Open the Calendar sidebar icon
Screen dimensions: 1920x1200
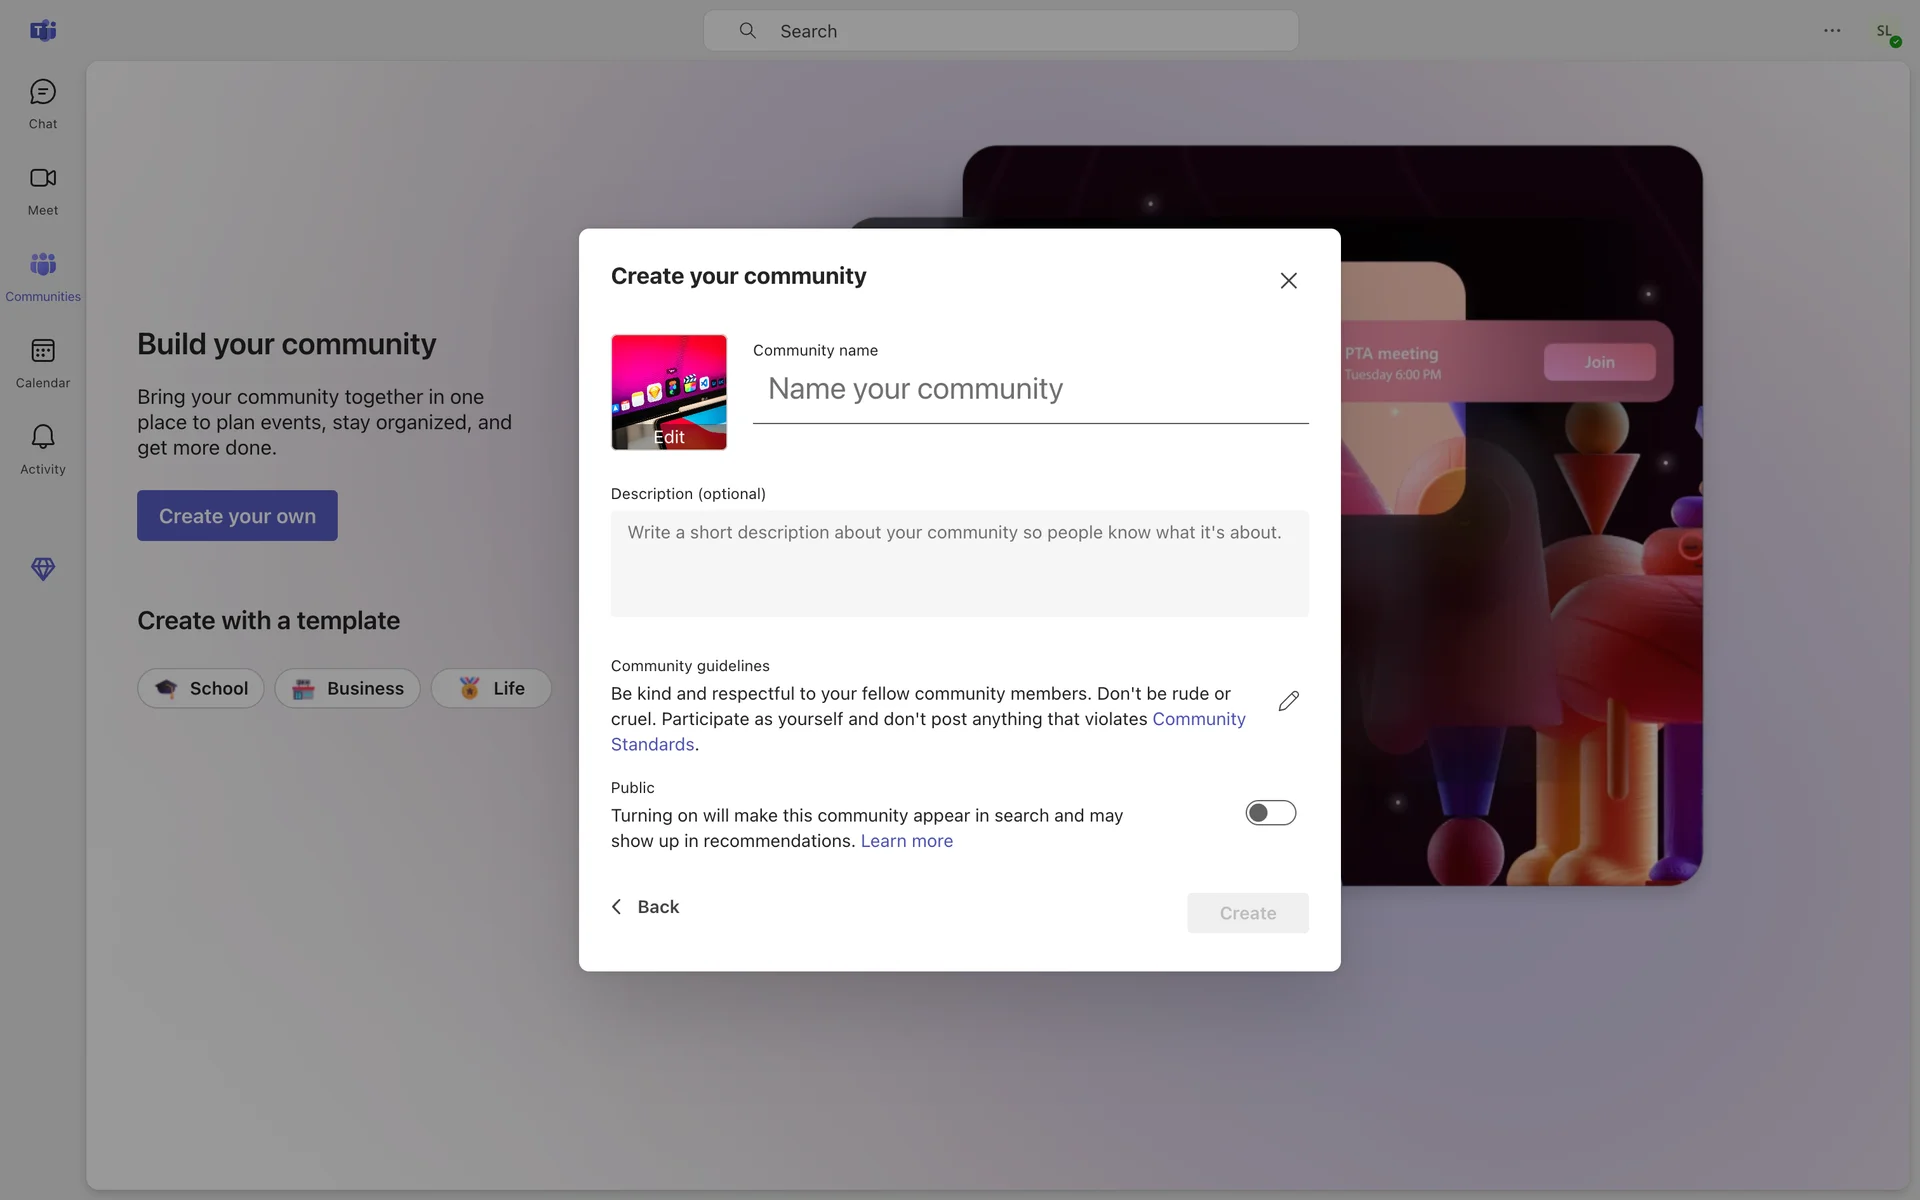(x=43, y=362)
